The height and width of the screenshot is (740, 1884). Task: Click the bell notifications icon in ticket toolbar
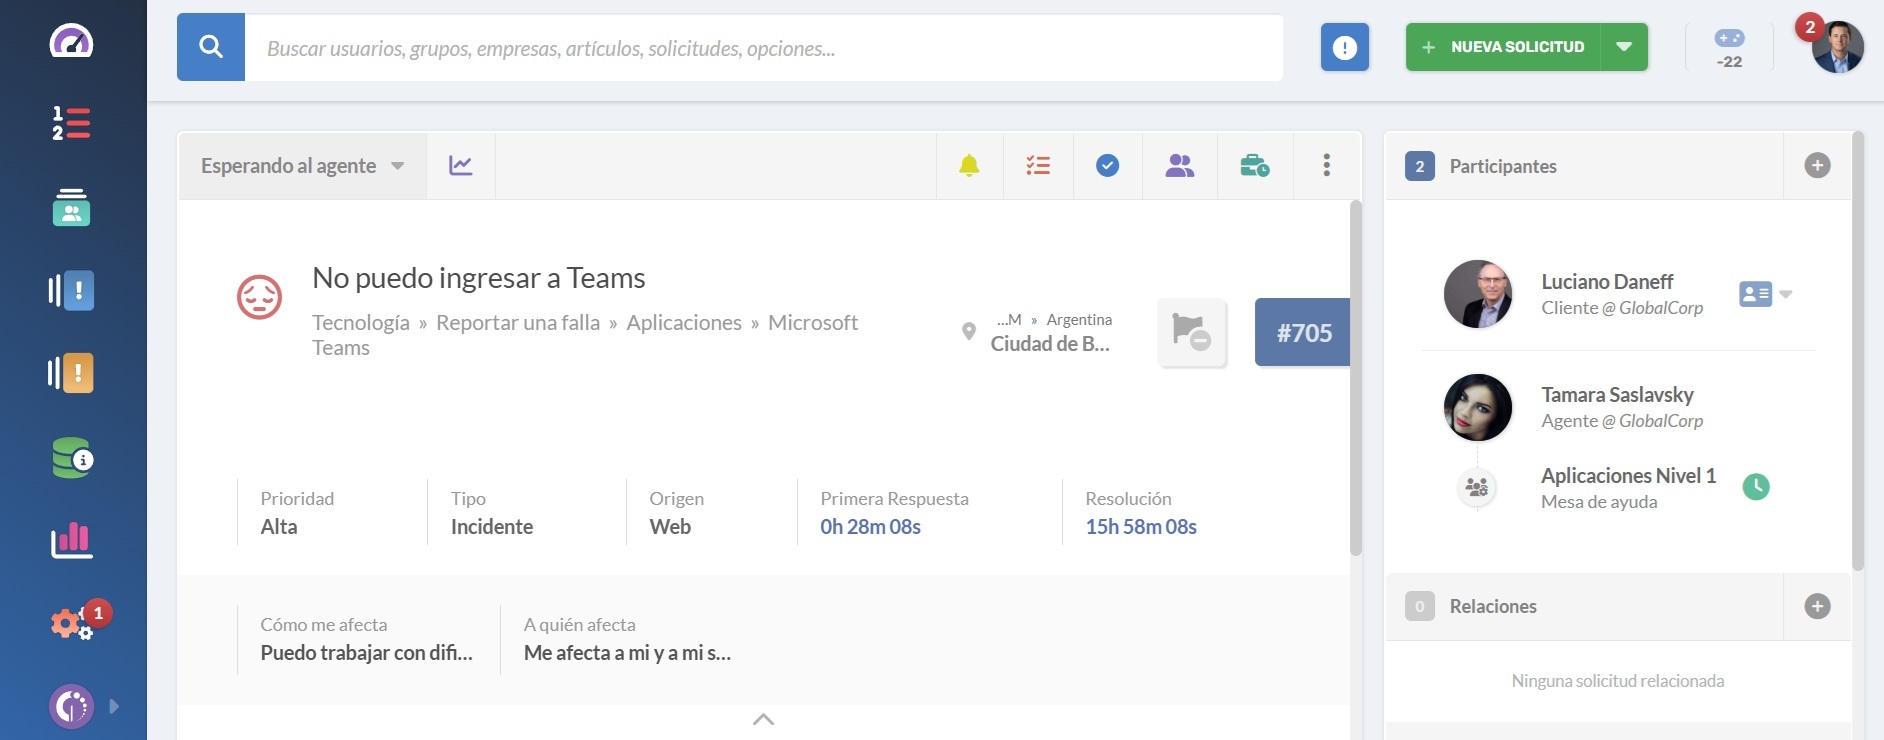(969, 166)
